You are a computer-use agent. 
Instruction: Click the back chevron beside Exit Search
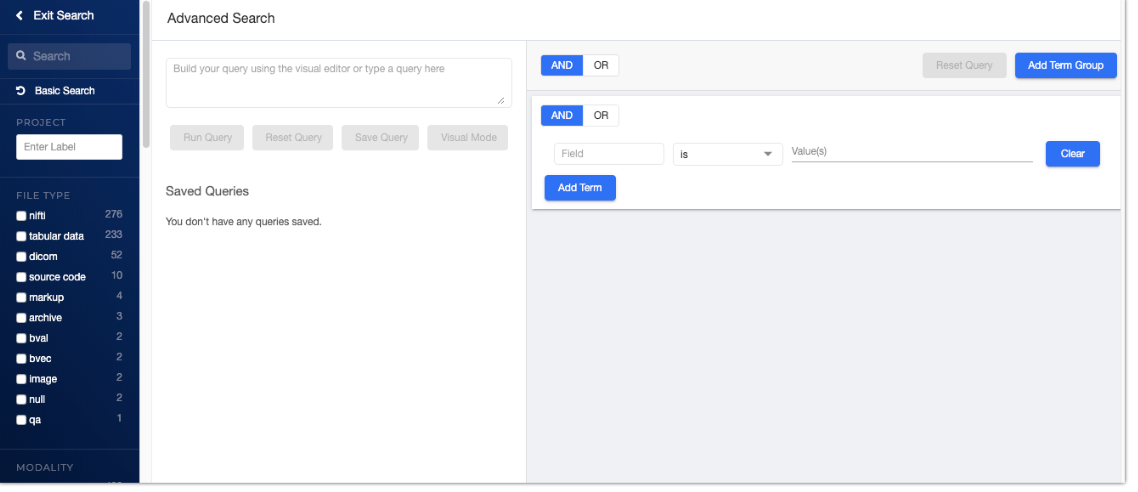20,15
